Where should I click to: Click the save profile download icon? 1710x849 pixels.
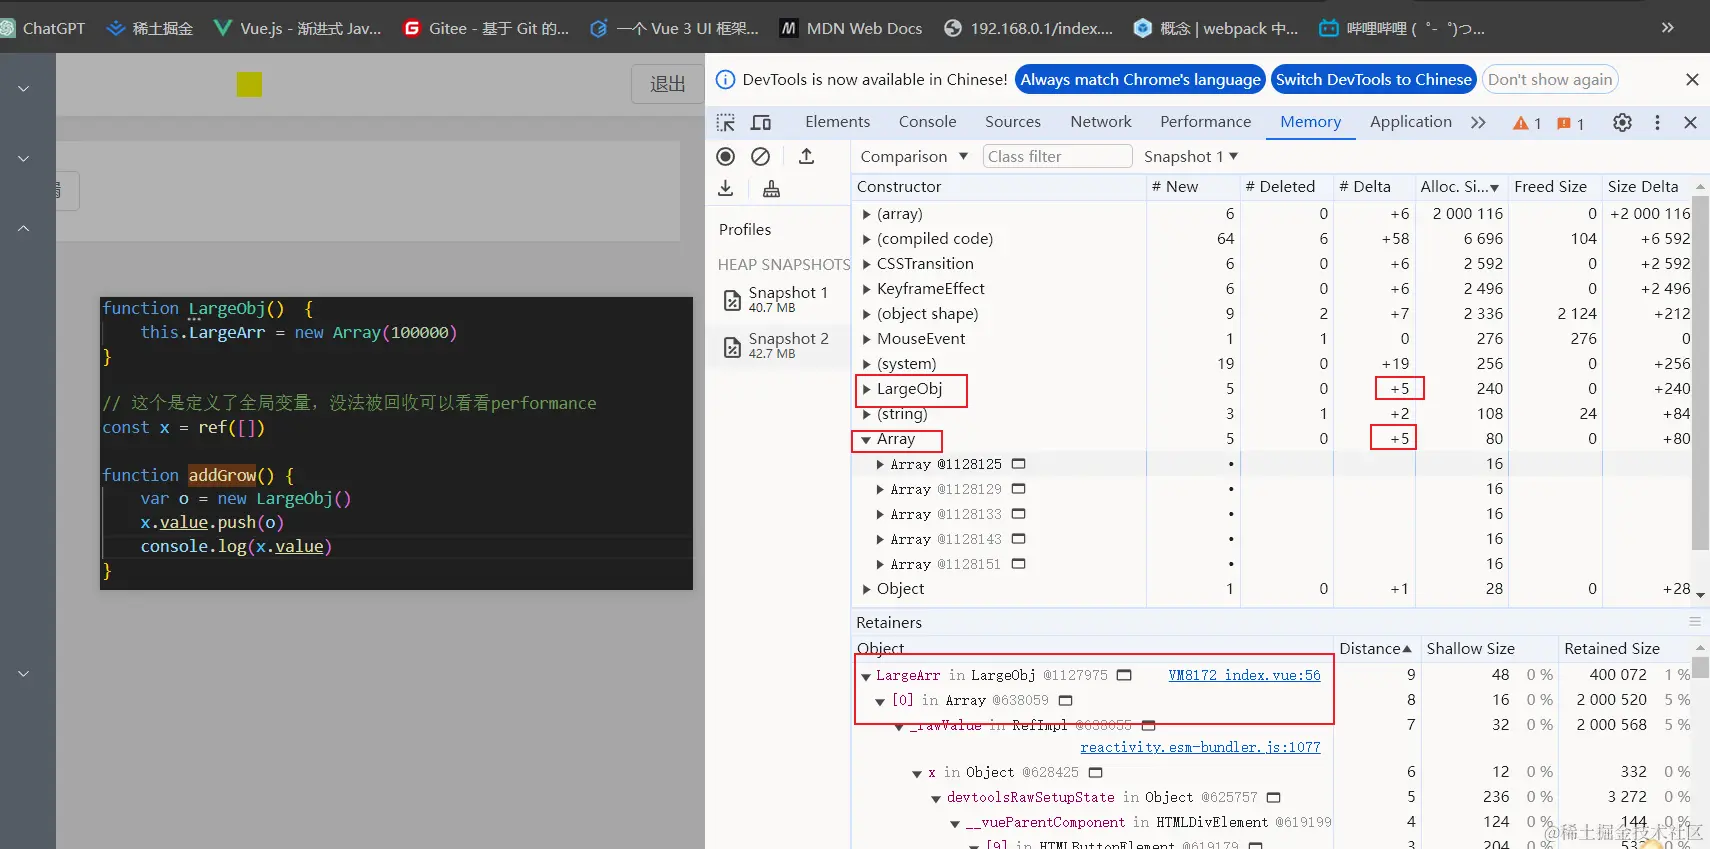[x=726, y=188]
